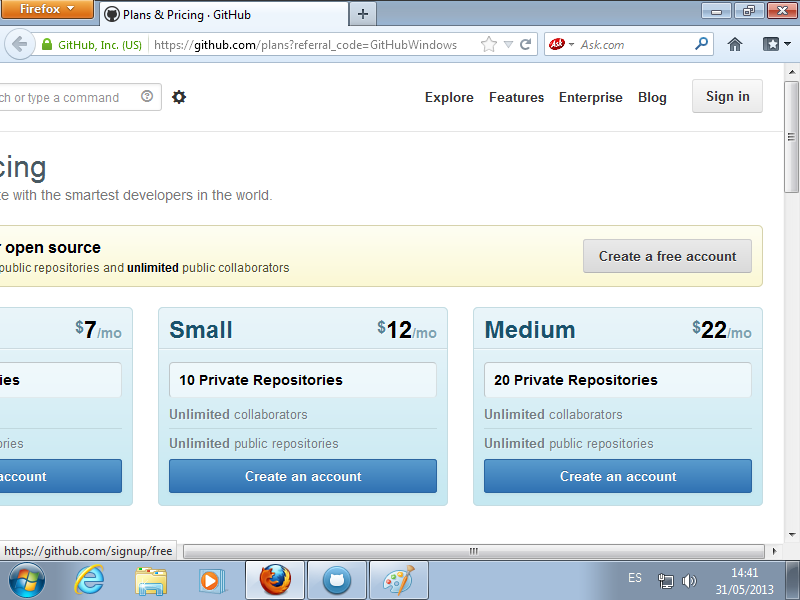Open the Windows Start button
This screenshot has height=600, width=800.
(x=27, y=581)
